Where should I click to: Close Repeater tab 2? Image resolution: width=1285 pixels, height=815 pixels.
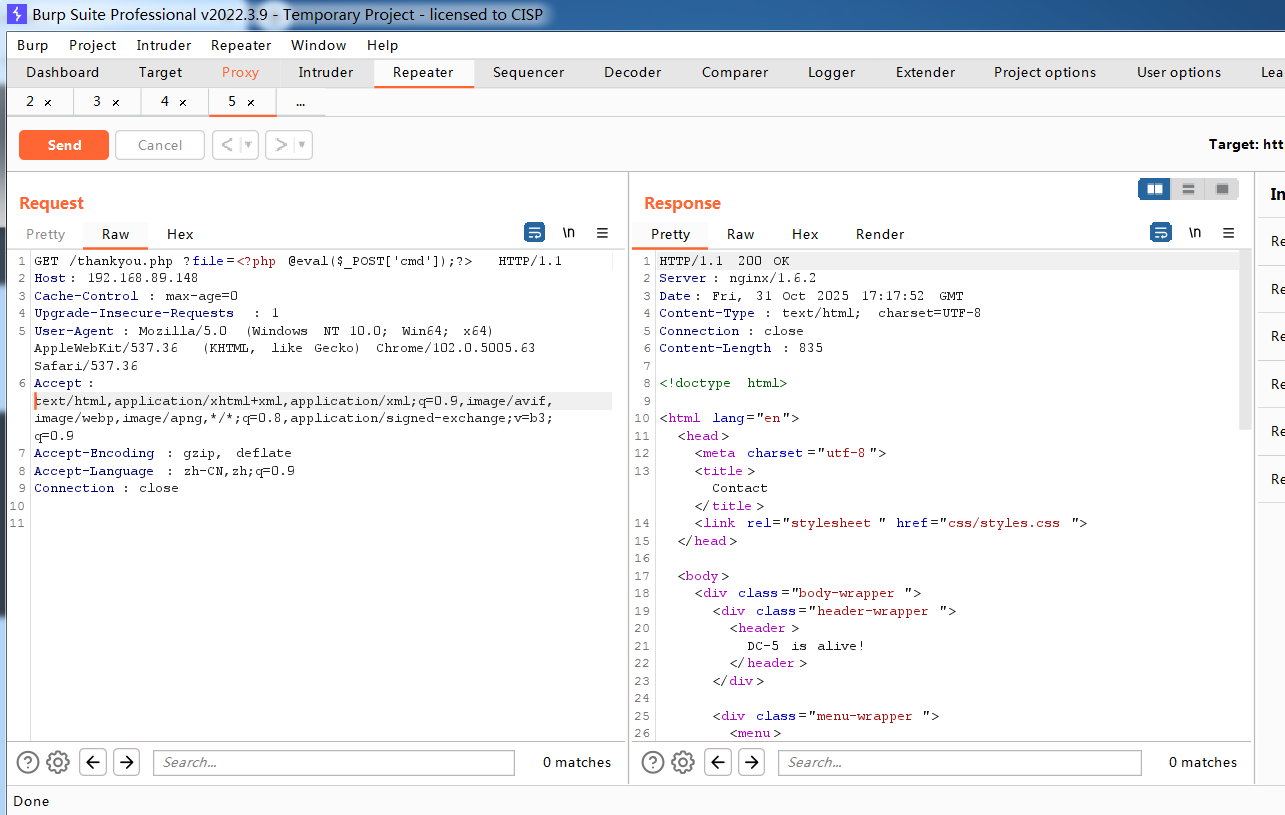(48, 103)
